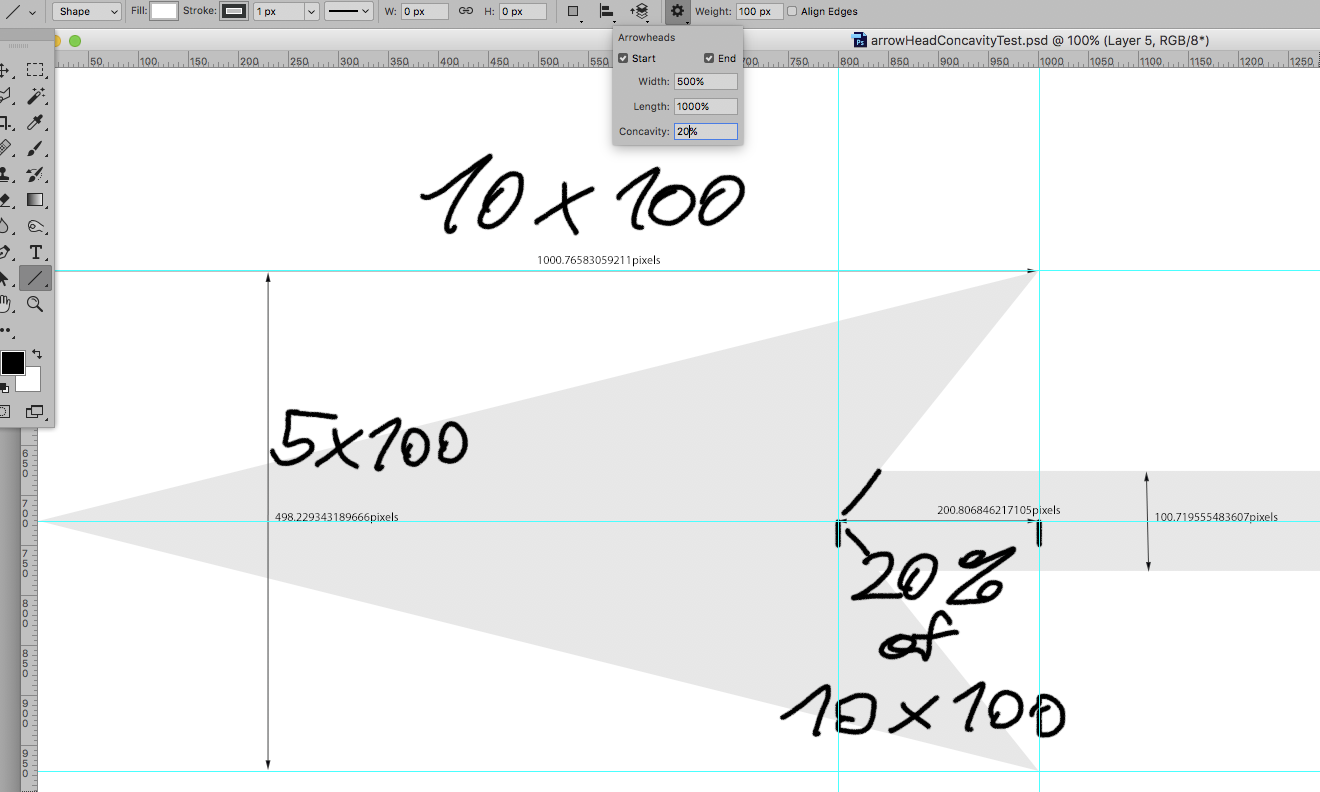Click the shape H height field
The width and height of the screenshot is (1320, 792).
coord(523,11)
